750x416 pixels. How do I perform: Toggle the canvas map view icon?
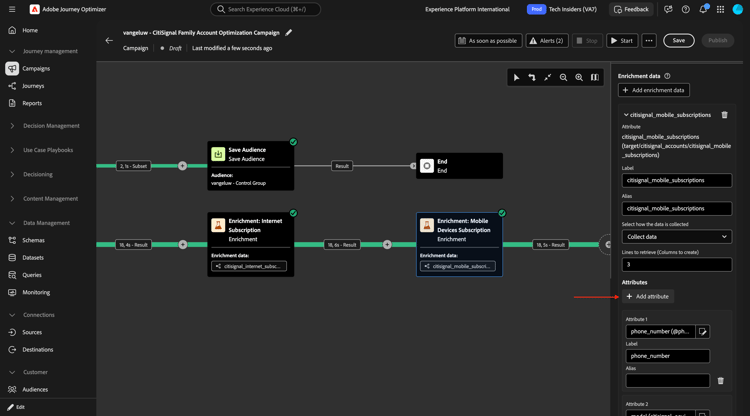click(595, 77)
